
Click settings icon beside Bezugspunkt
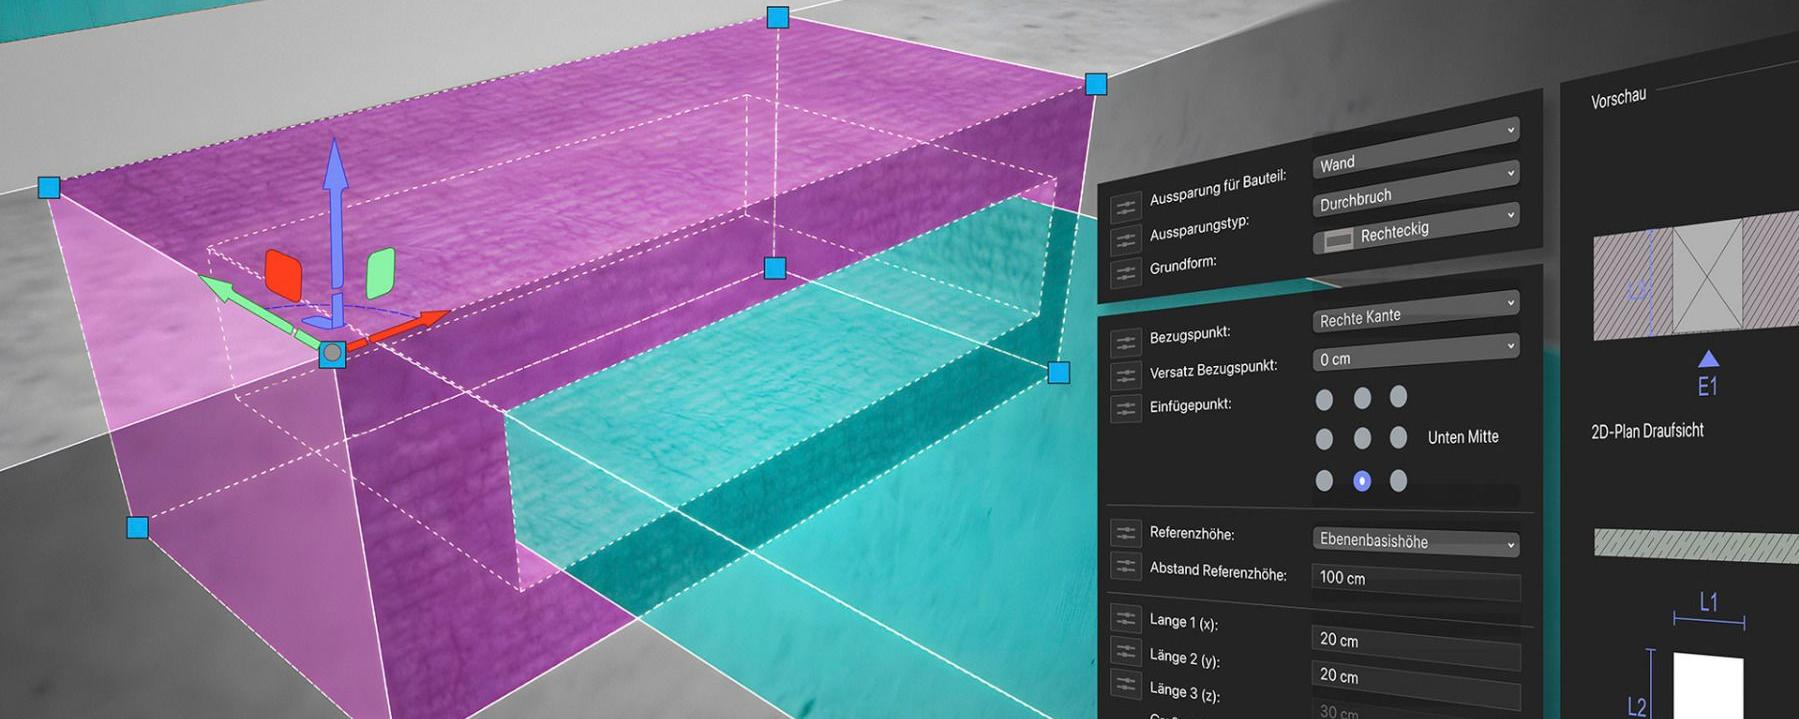1125,343
